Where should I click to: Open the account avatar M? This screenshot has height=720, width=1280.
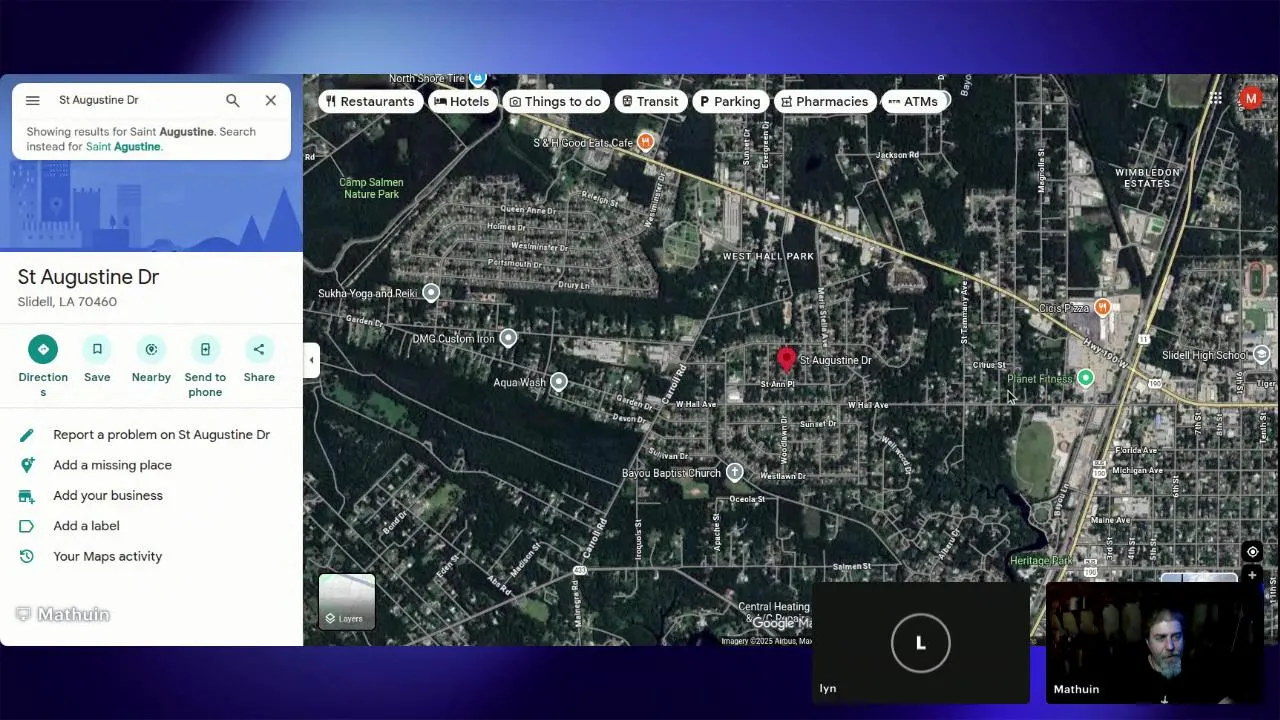1250,98
